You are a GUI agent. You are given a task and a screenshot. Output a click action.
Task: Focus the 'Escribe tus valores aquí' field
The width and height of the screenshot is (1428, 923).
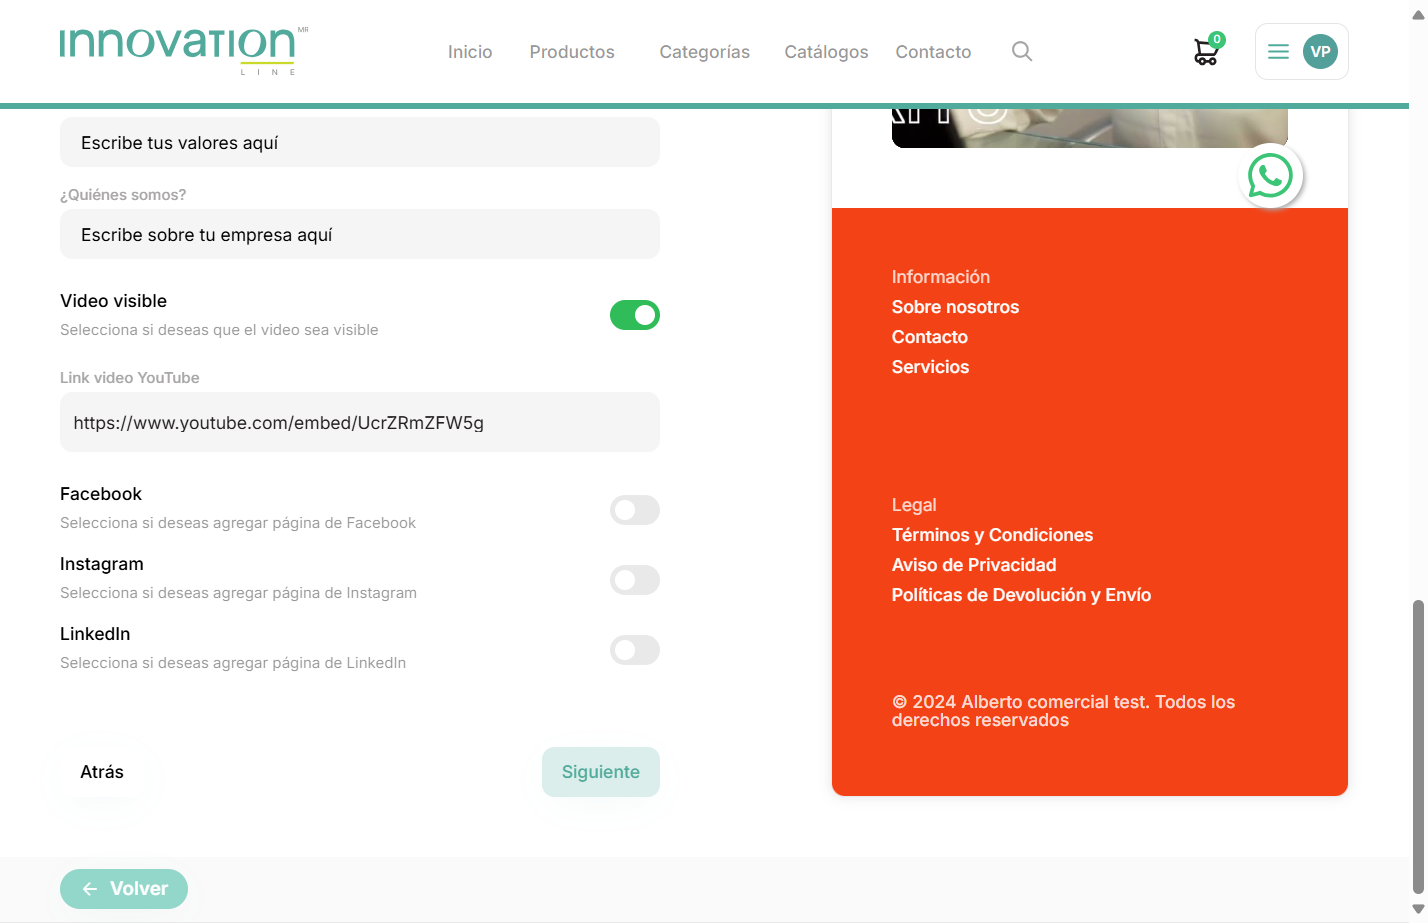pos(360,142)
